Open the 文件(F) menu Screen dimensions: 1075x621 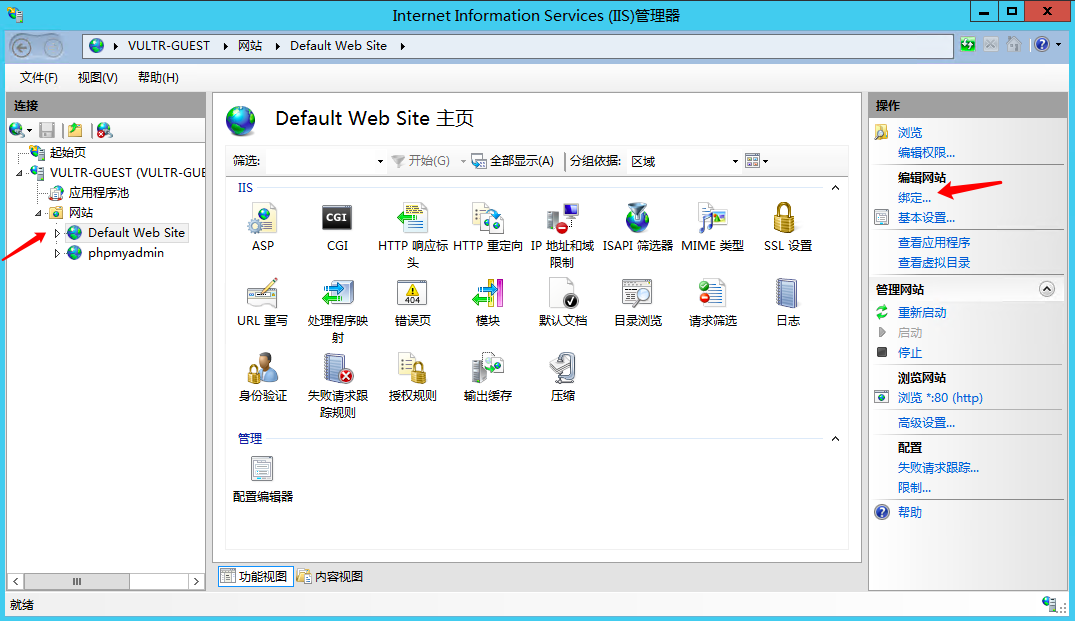(38, 77)
